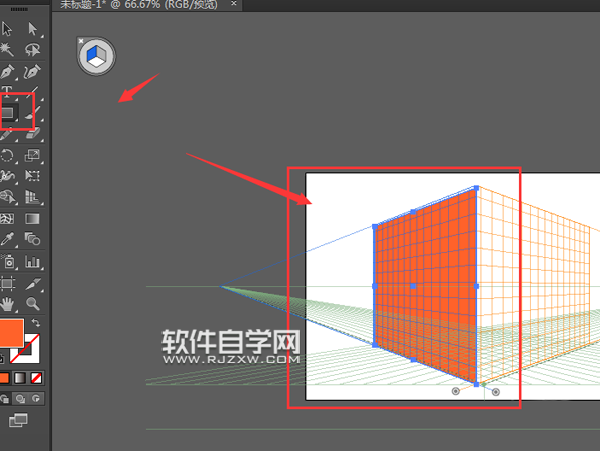Select the Mesh tool
Viewport: 600px width, 451px height.
(7, 219)
